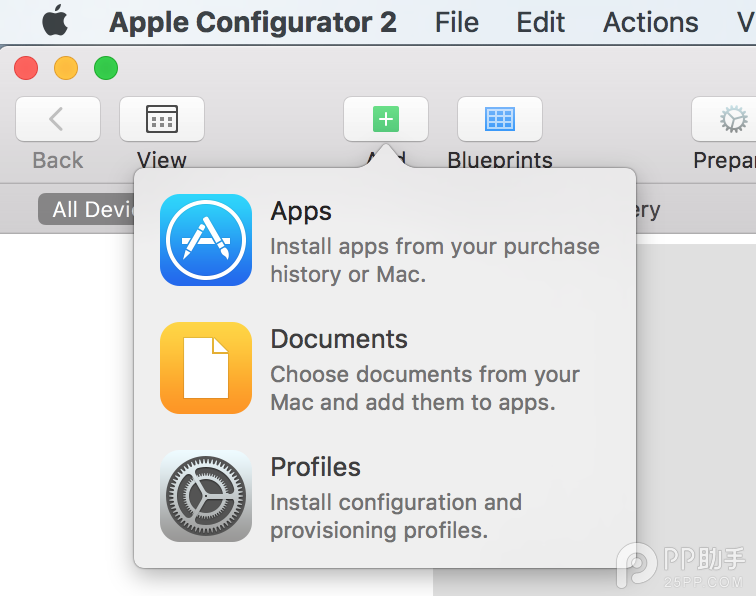Click the green Add plus button
756x596 pixels.
point(385,120)
